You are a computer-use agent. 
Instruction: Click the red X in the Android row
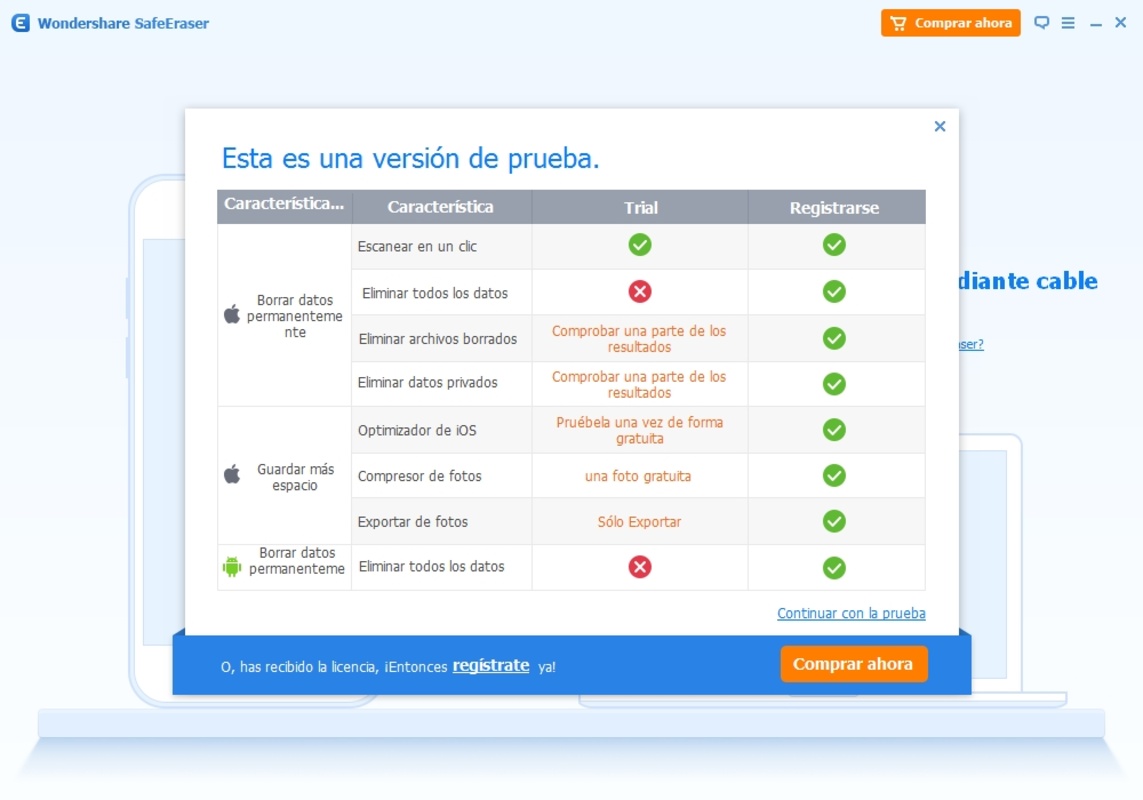click(640, 567)
